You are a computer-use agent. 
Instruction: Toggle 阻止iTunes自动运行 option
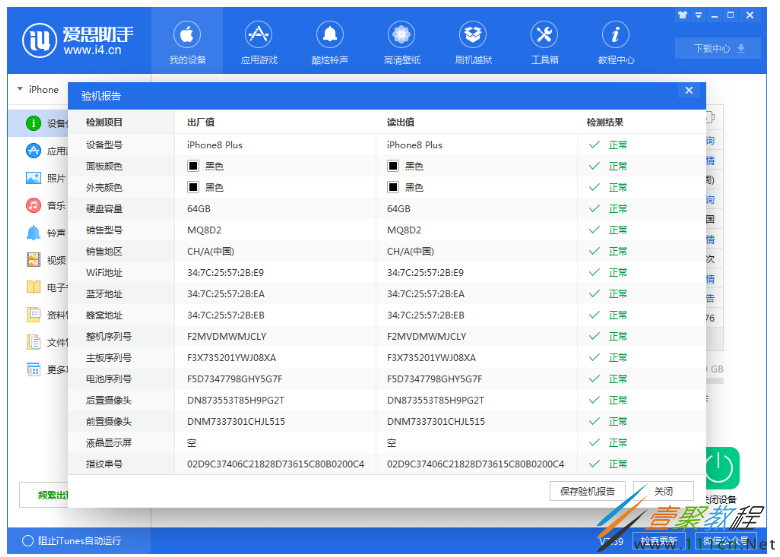click(28, 541)
